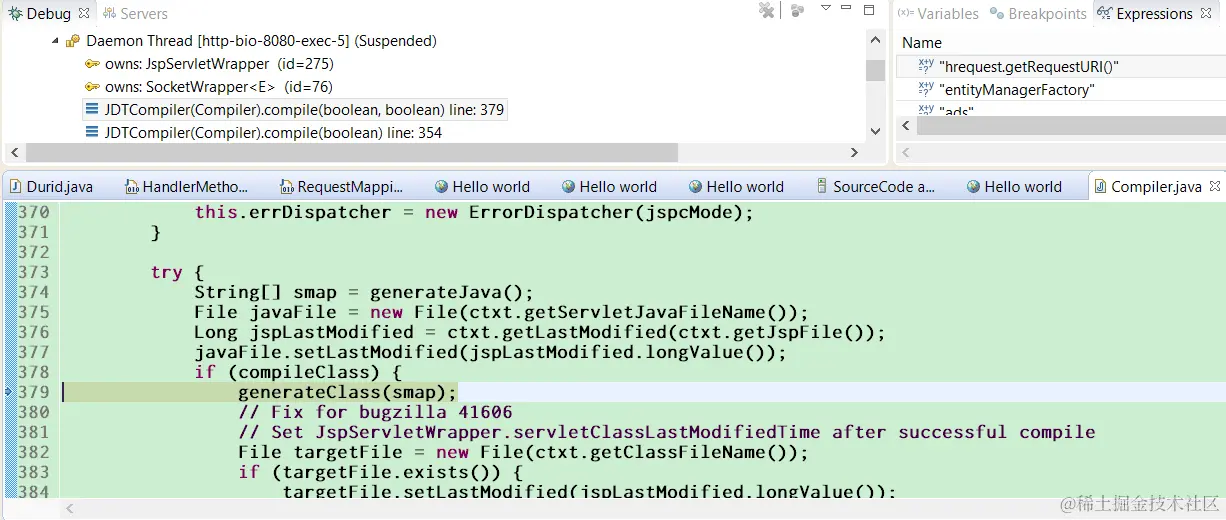Viewport: 1226px width, 520px height.
Task: Click line number 378 in gutter
Action: tap(33, 372)
